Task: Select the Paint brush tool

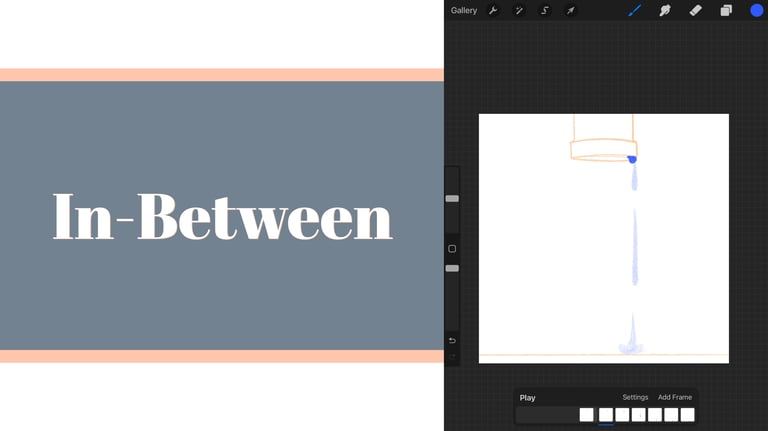Action: [635, 10]
